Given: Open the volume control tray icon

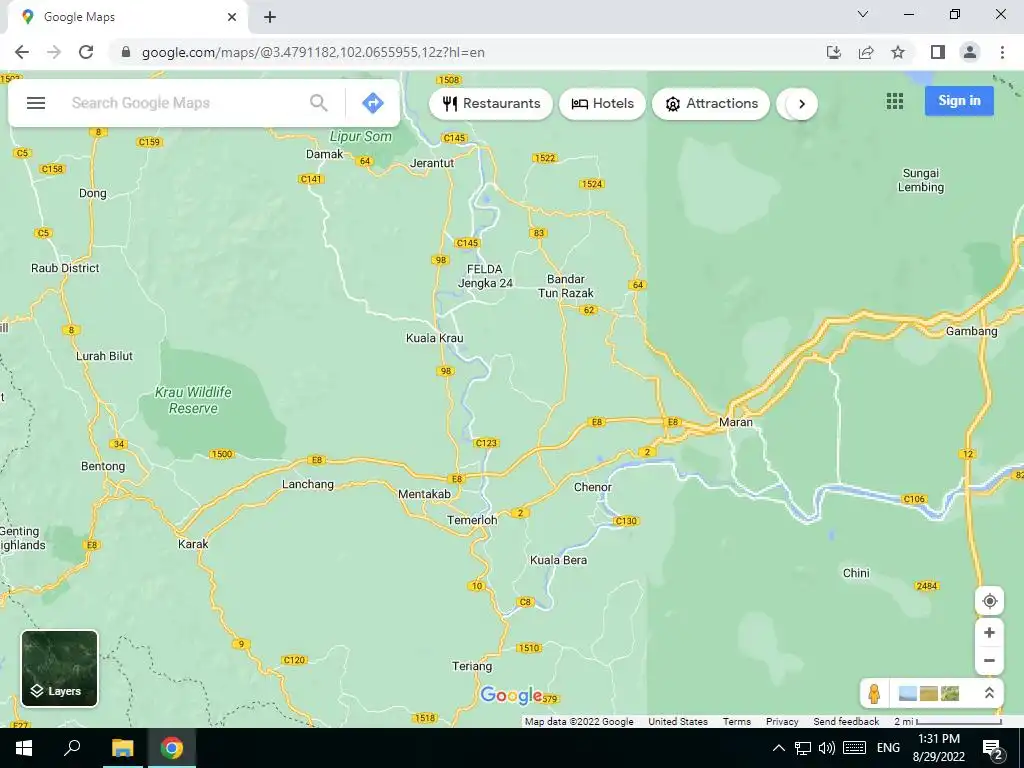Looking at the screenshot, I should coord(827,748).
